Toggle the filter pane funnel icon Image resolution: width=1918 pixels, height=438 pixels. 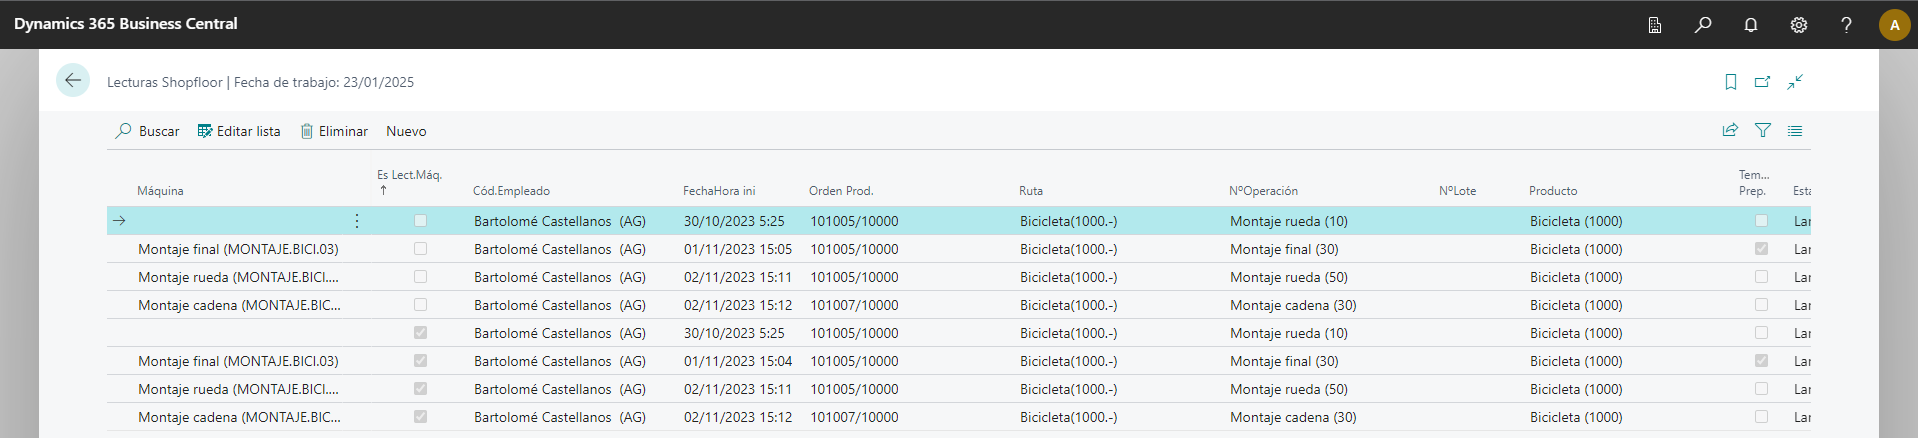[x=1763, y=131]
